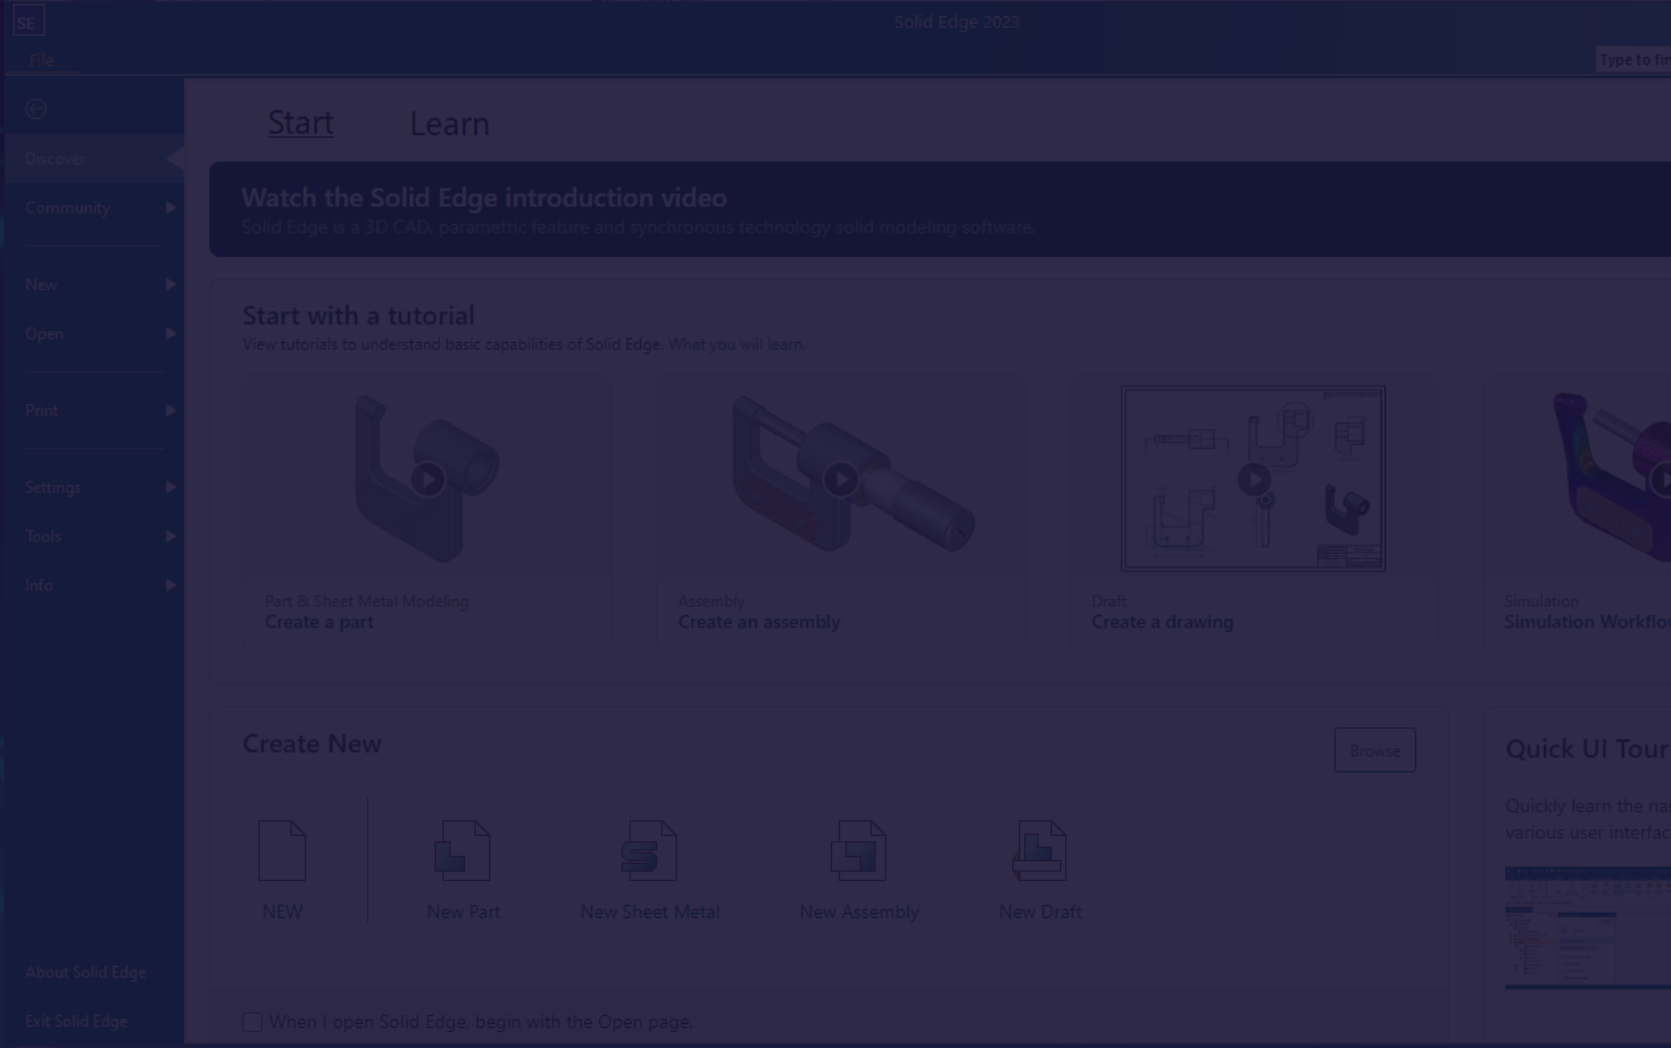Click the SE application logo icon

(28, 21)
